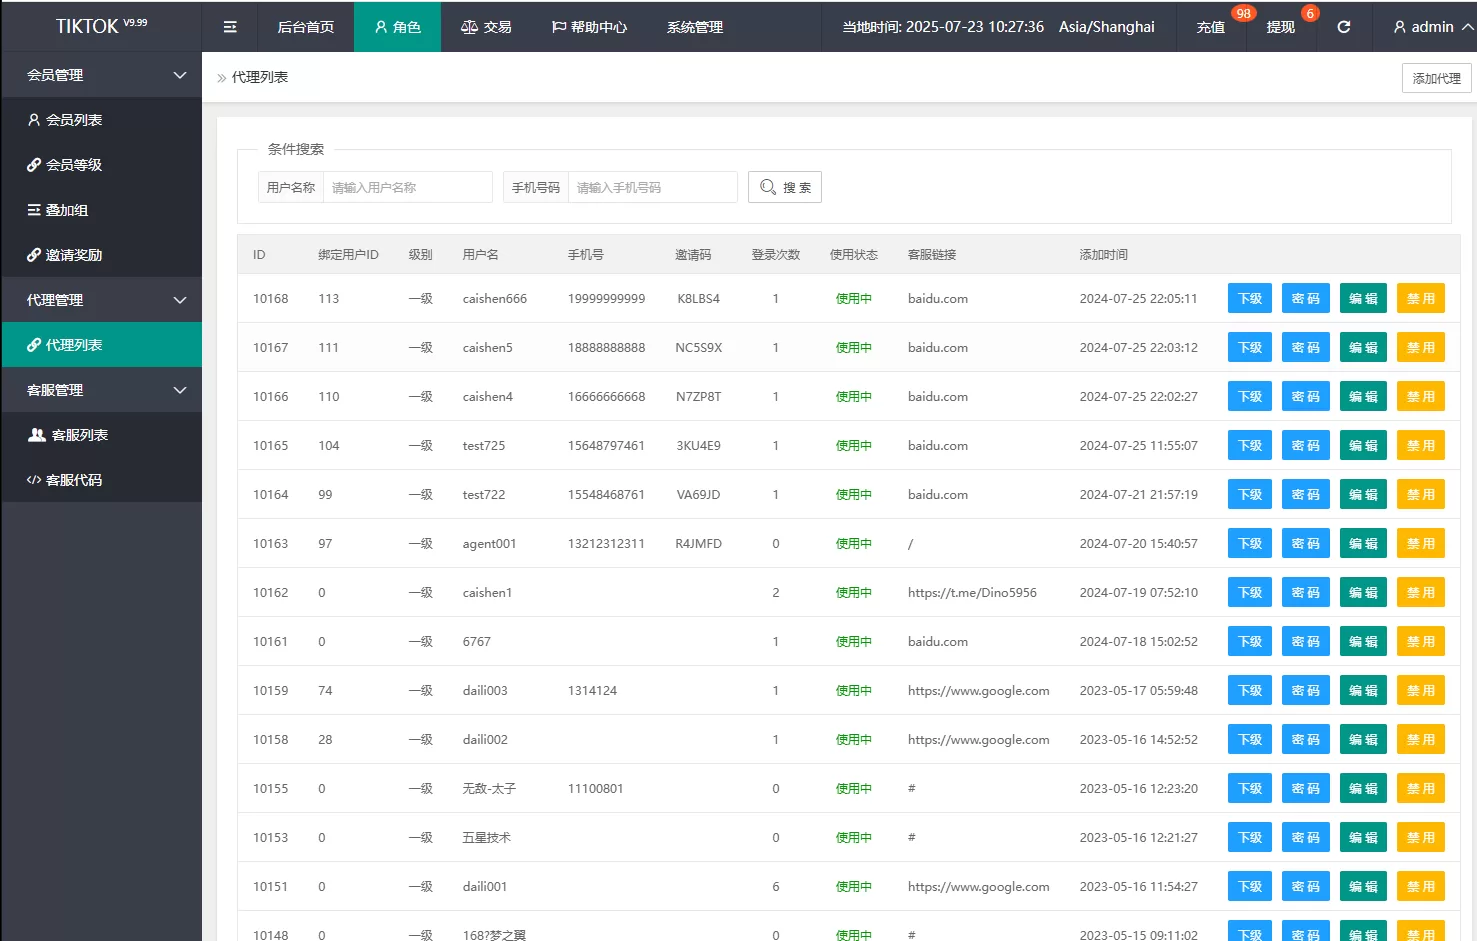Click the refresh icon in top bar
The image size is (1477, 941).
(1343, 27)
